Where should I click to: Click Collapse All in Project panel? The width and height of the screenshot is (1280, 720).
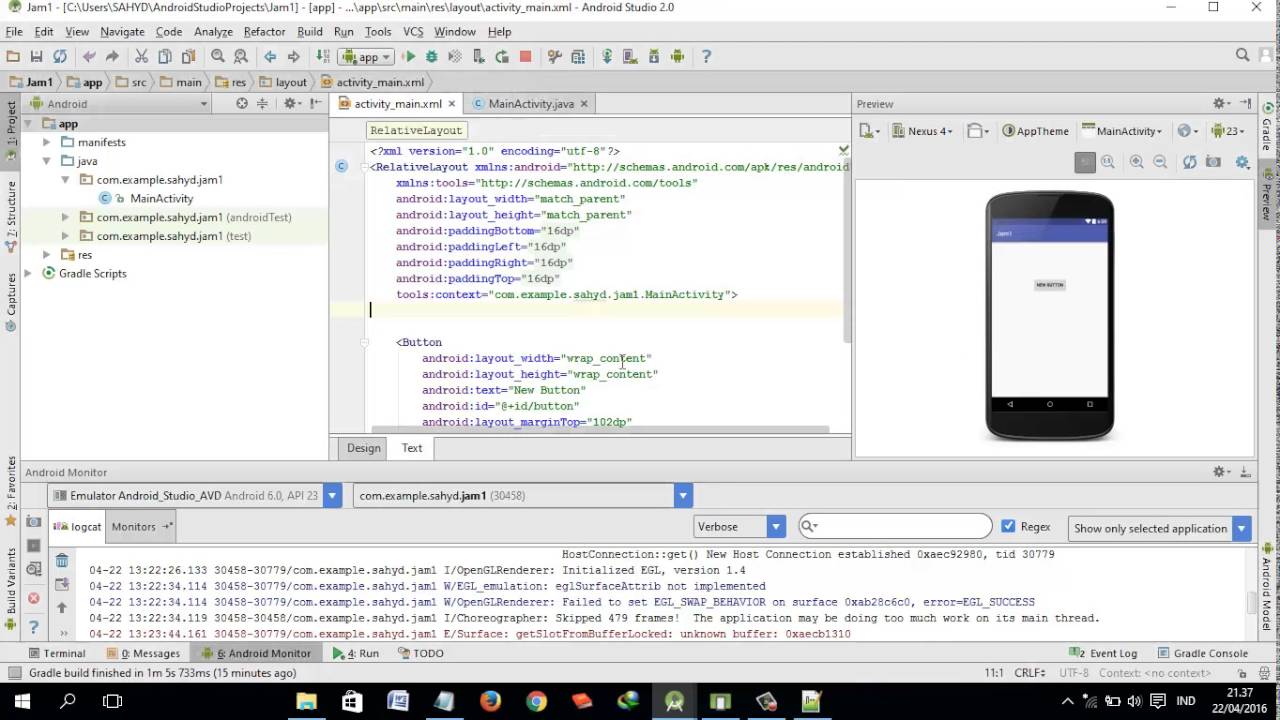[263, 103]
